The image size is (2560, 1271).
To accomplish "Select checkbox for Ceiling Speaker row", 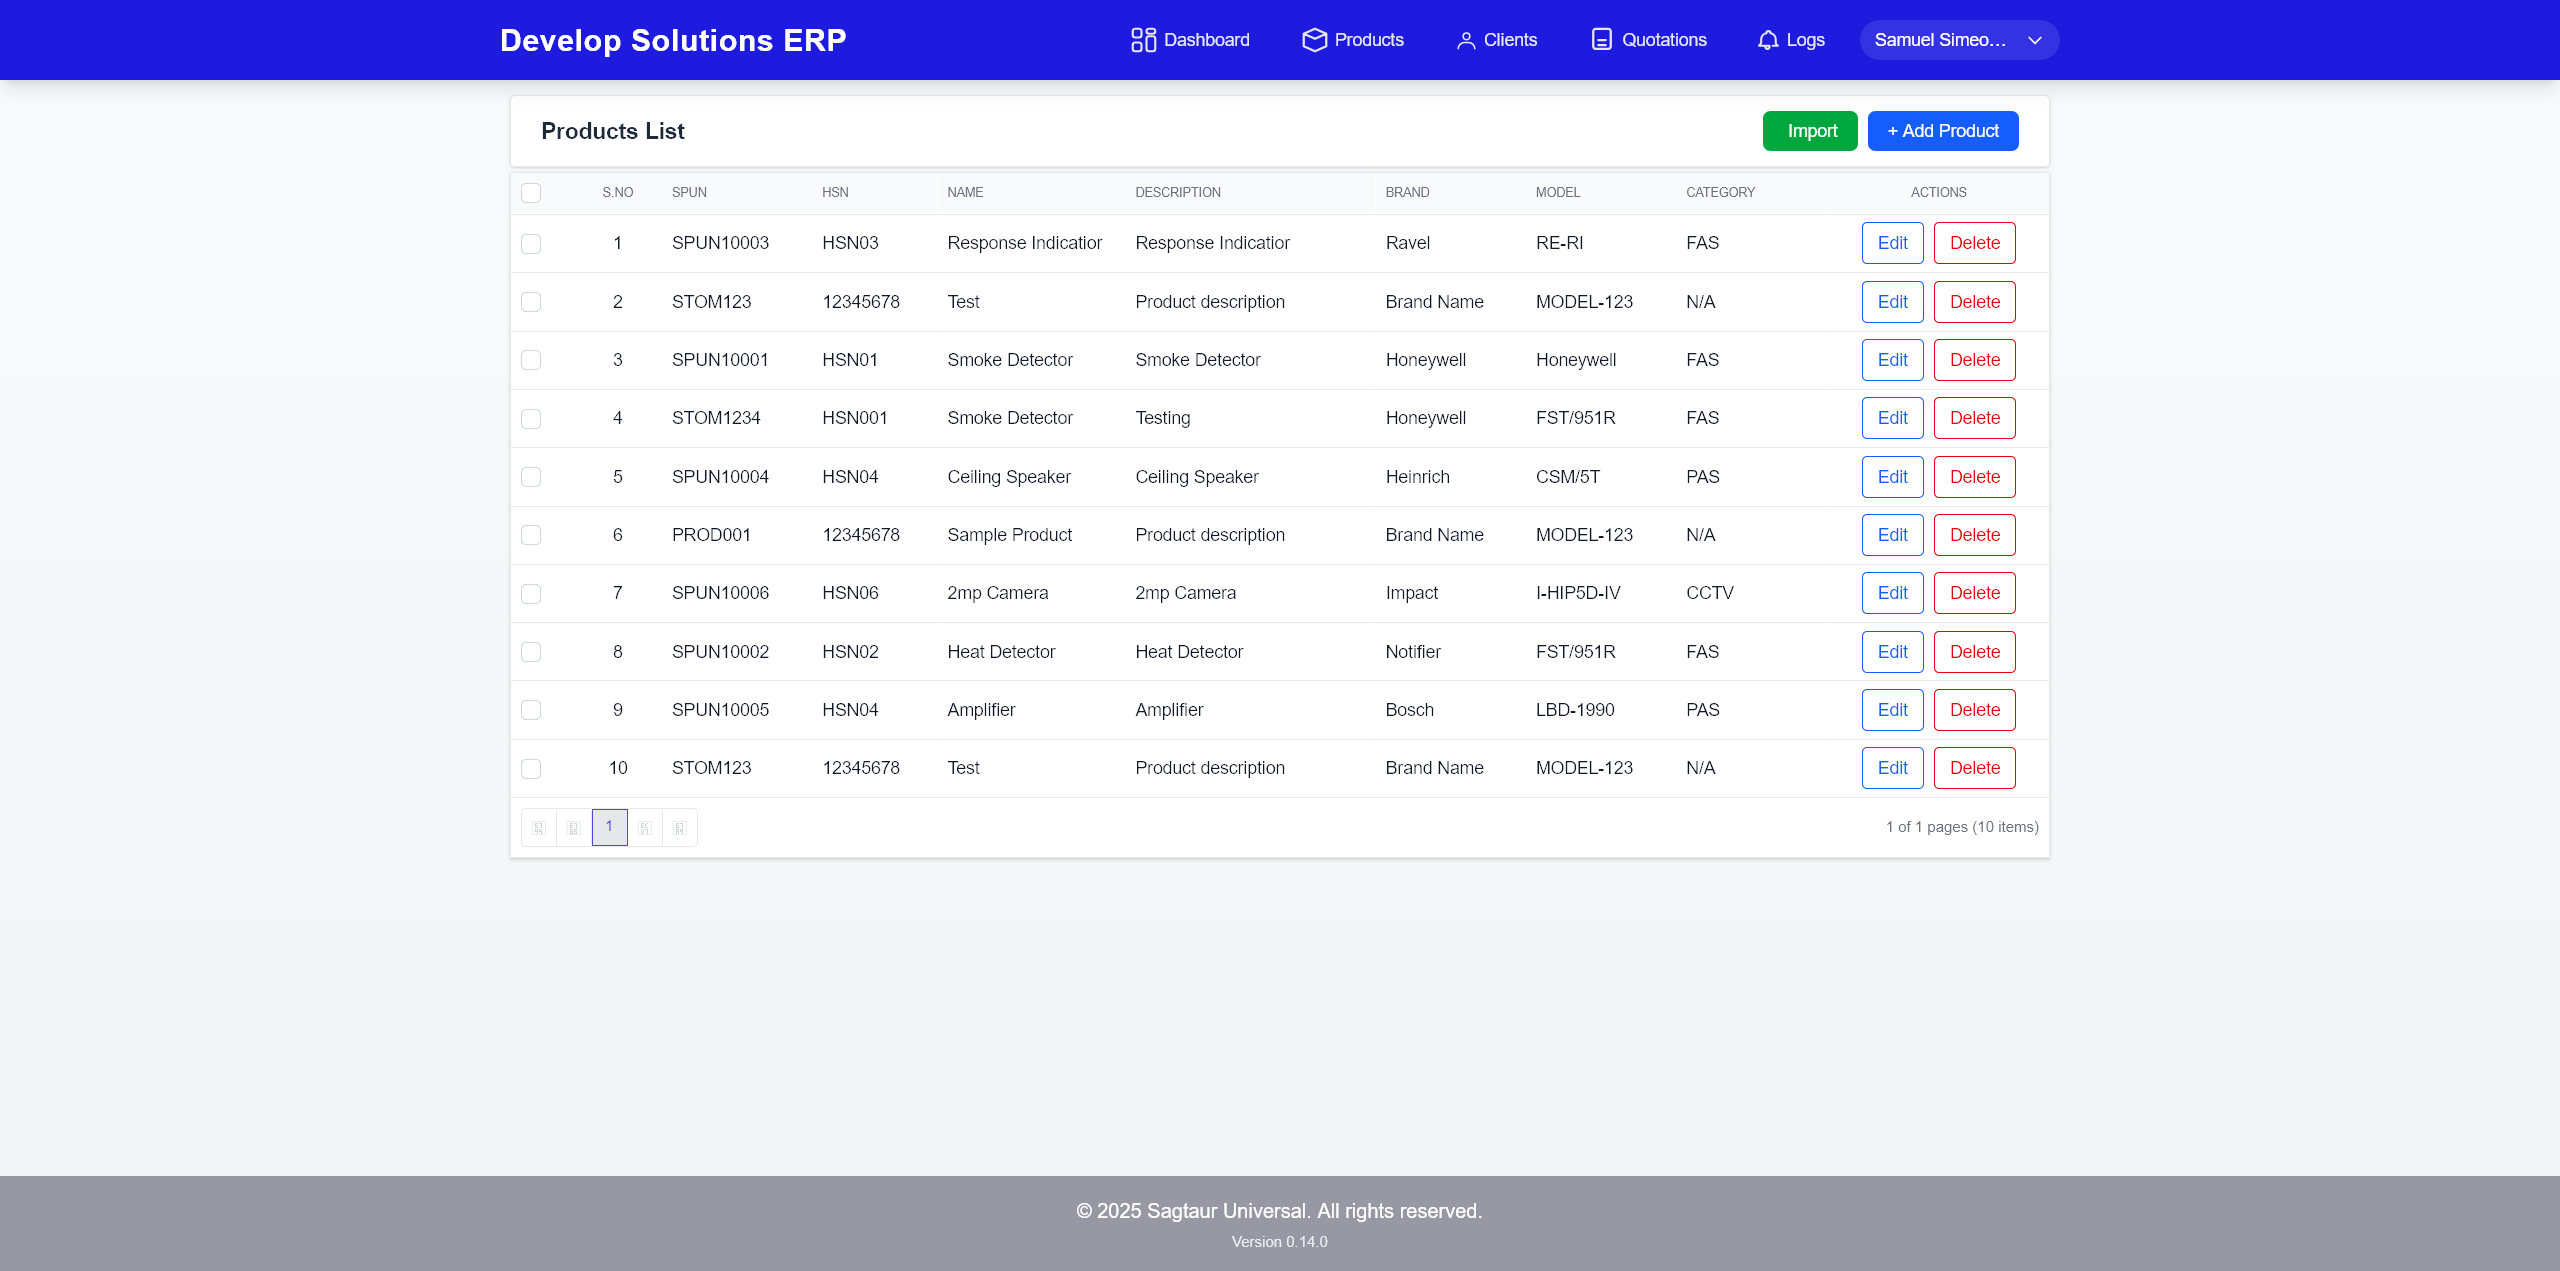I will [531, 477].
